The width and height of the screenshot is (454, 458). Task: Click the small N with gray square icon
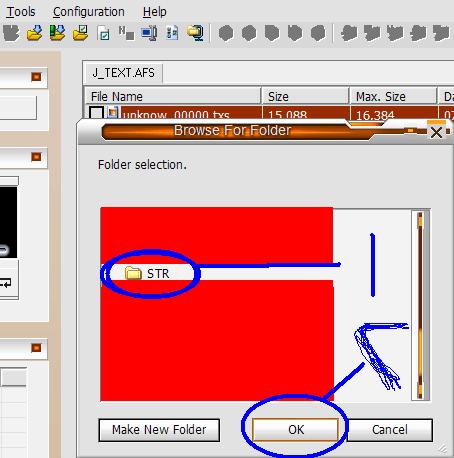click(126, 33)
